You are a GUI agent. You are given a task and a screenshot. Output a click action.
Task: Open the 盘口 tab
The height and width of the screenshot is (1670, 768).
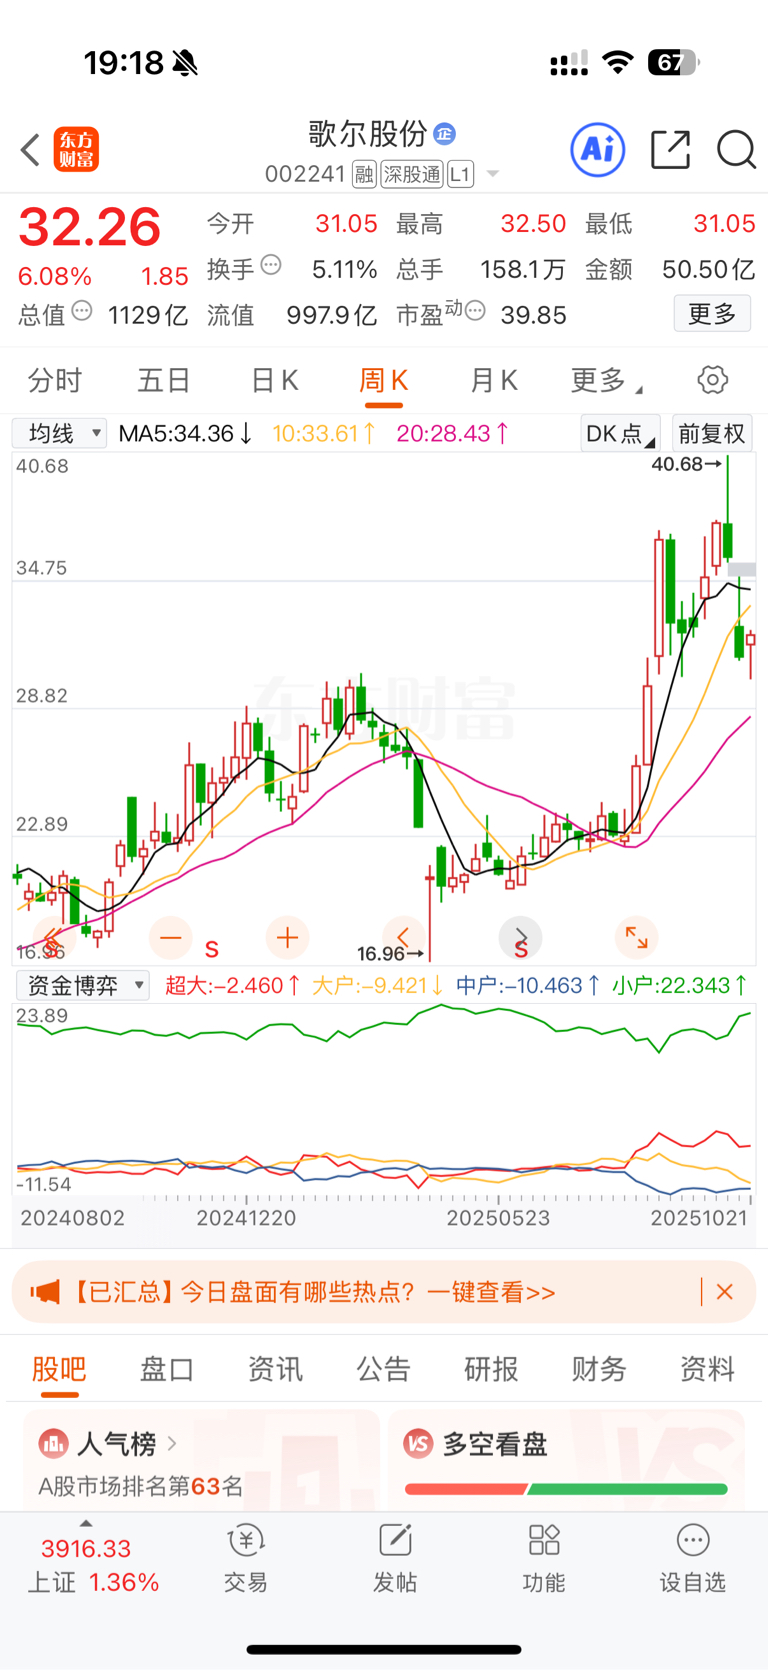(x=167, y=1369)
